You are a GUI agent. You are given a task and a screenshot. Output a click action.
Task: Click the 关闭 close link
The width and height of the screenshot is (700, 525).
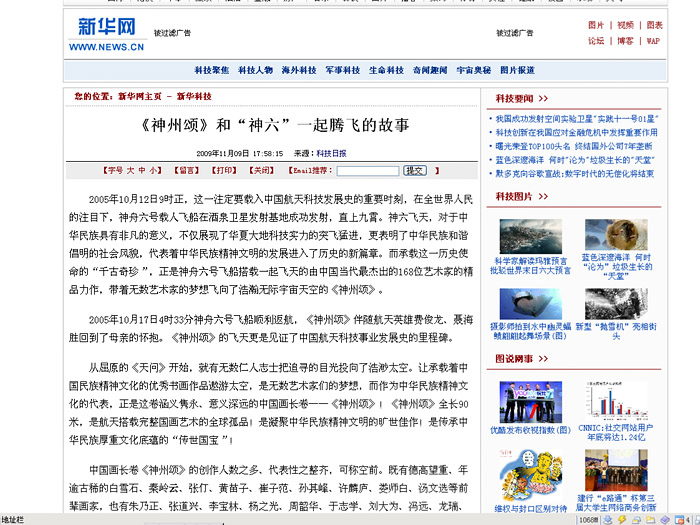coord(262,171)
